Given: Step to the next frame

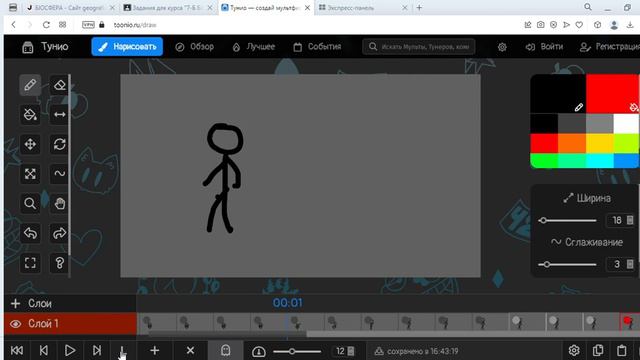Looking at the screenshot, I should pos(97,351).
